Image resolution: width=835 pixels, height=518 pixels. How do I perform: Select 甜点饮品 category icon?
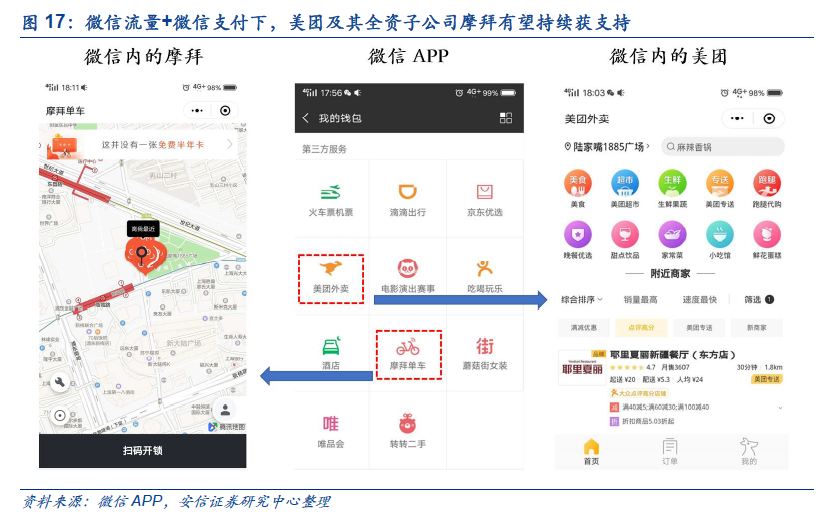click(625, 240)
